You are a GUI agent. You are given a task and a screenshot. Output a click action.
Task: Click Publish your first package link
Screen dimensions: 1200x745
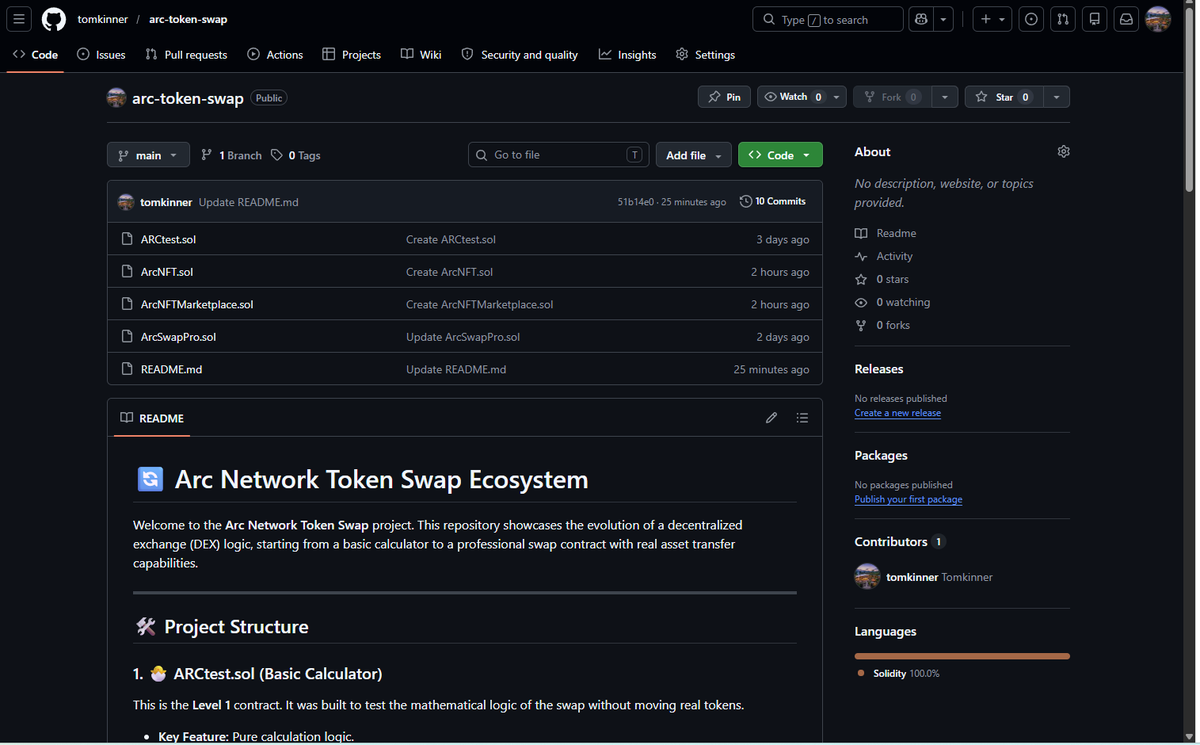pyautogui.click(x=908, y=499)
